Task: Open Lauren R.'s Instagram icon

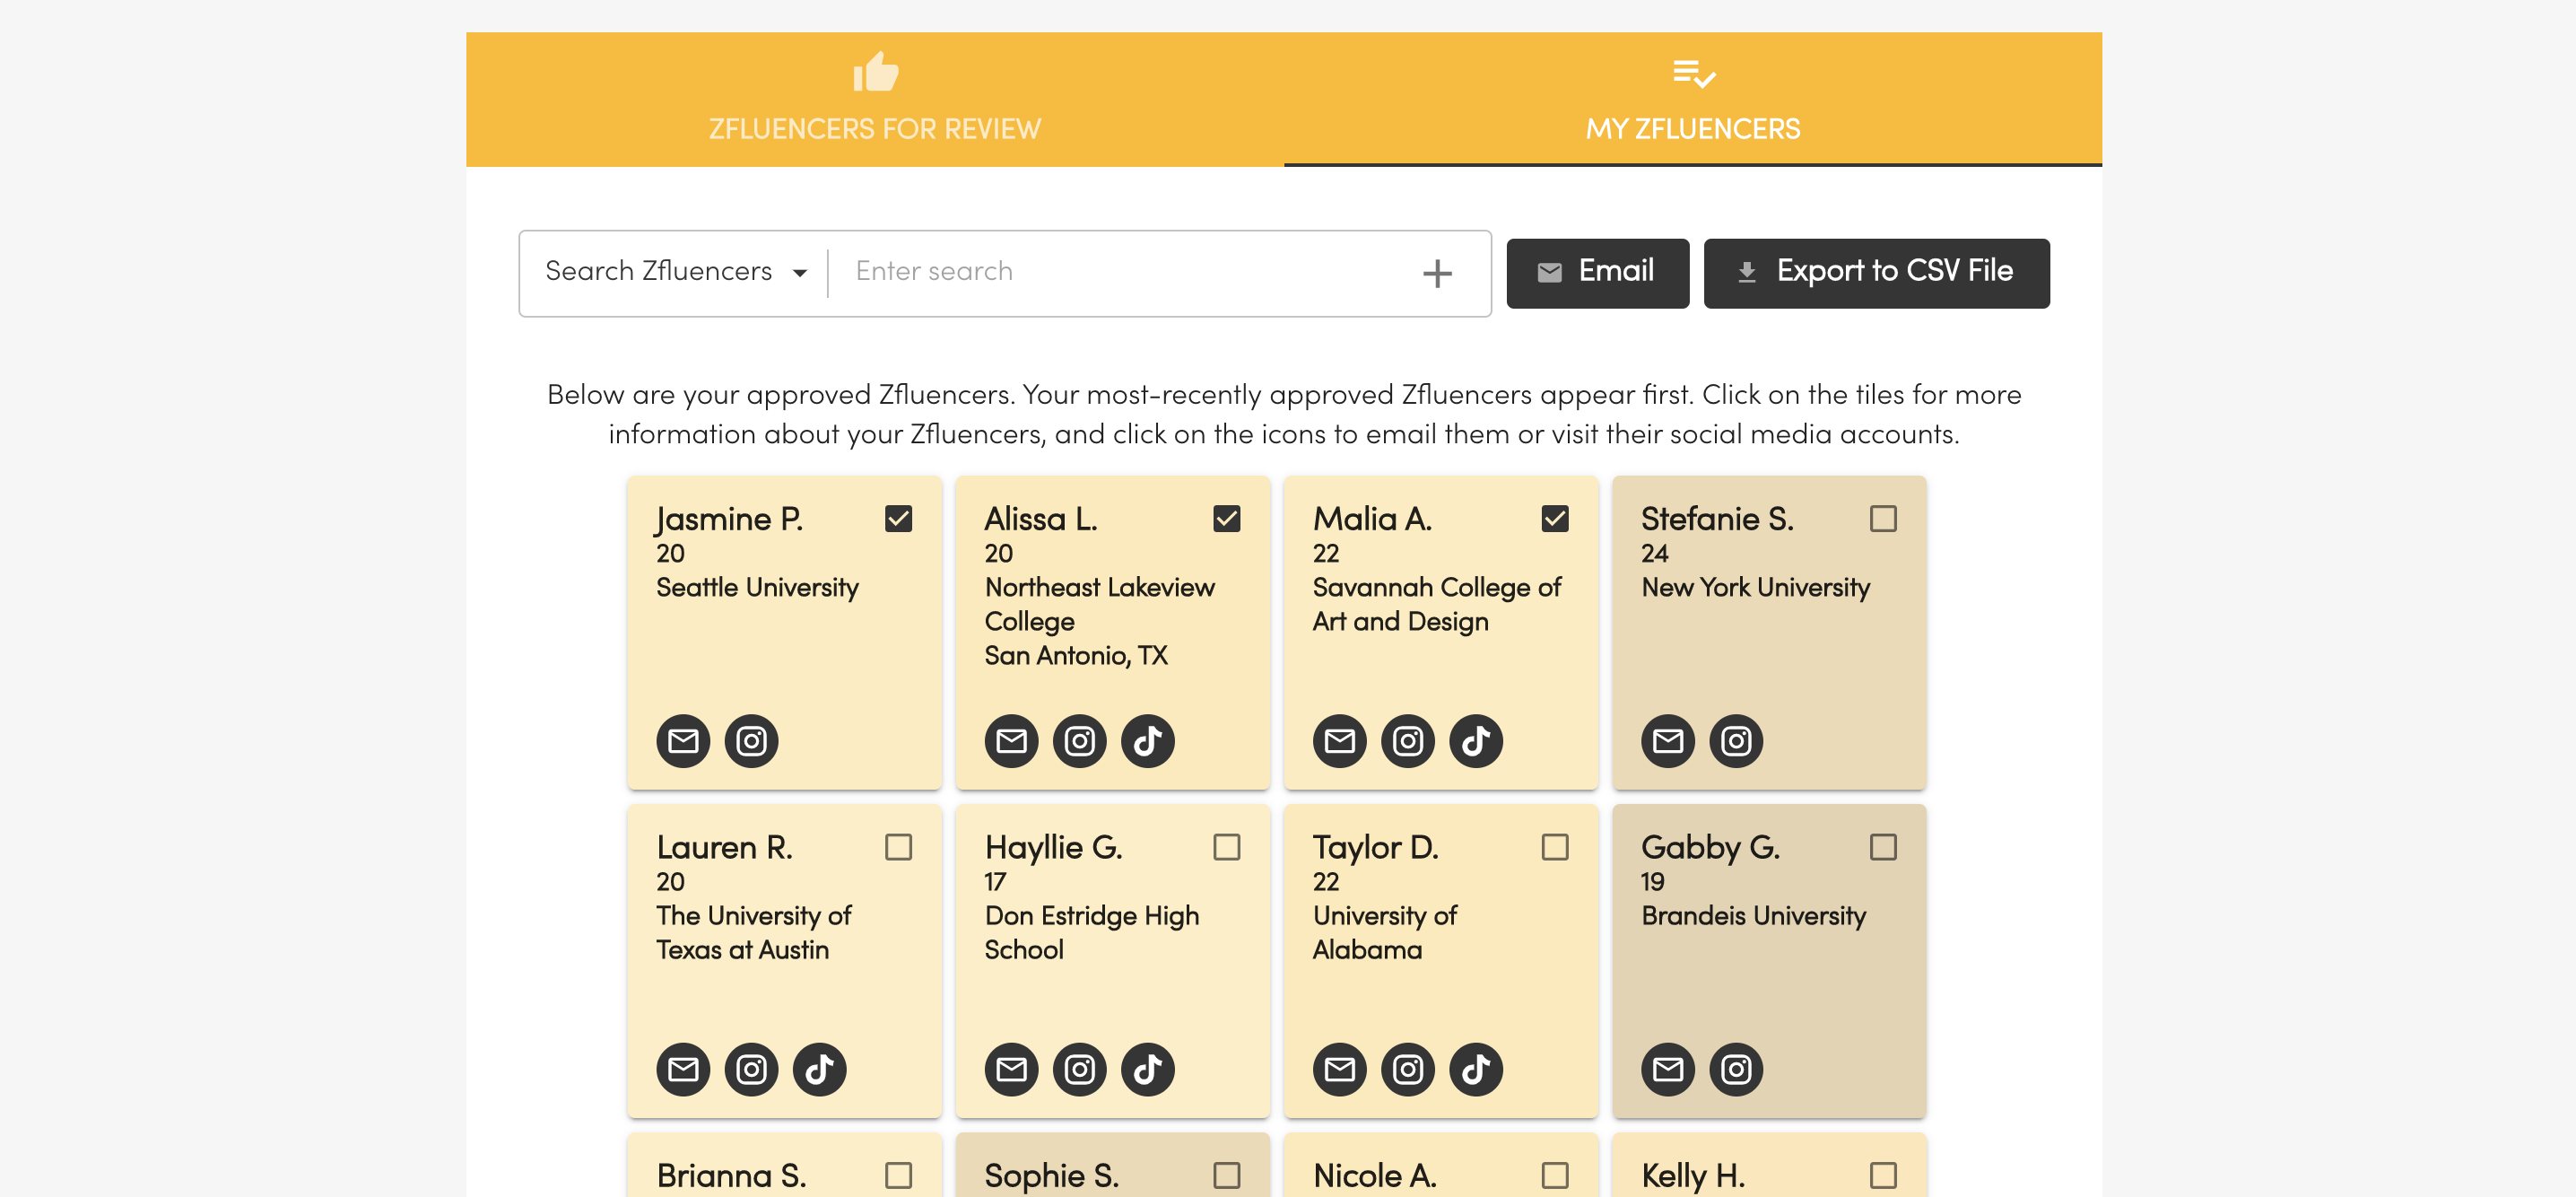Action: click(x=751, y=1069)
